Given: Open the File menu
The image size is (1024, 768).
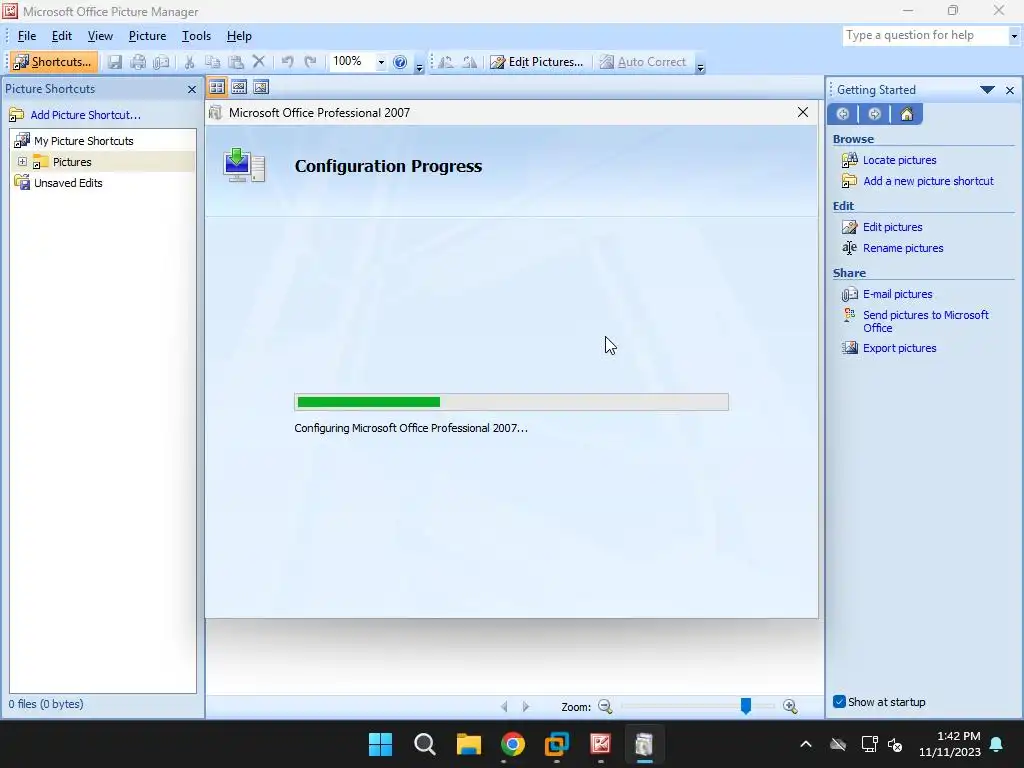Looking at the screenshot, I should 27,36.
